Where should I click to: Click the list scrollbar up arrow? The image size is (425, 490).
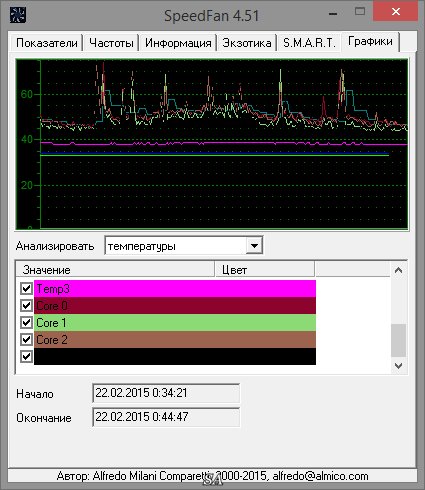pos(398,270)
